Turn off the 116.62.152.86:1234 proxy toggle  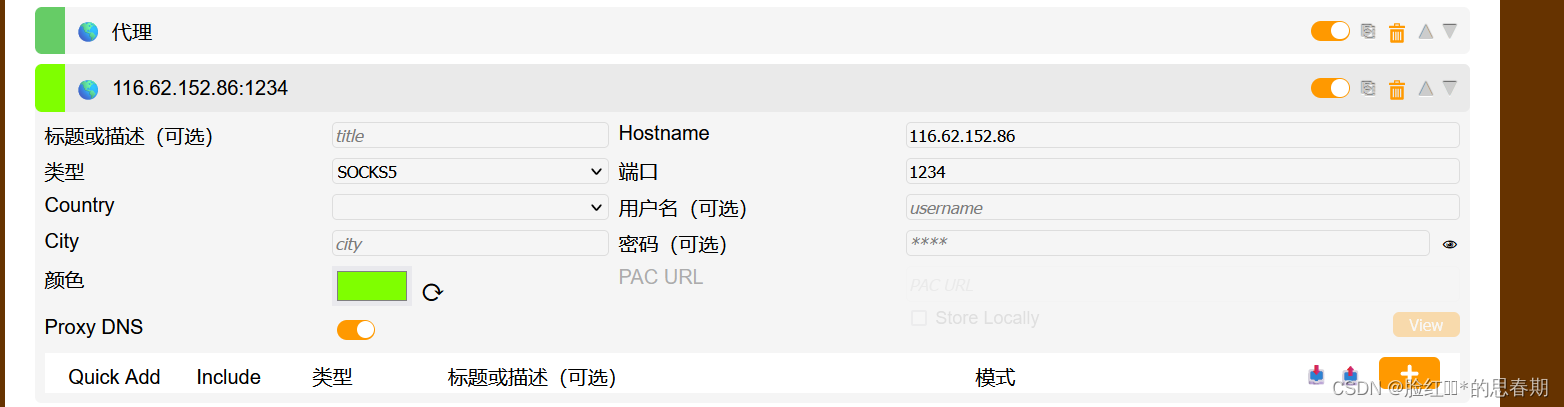point(1330,89)
